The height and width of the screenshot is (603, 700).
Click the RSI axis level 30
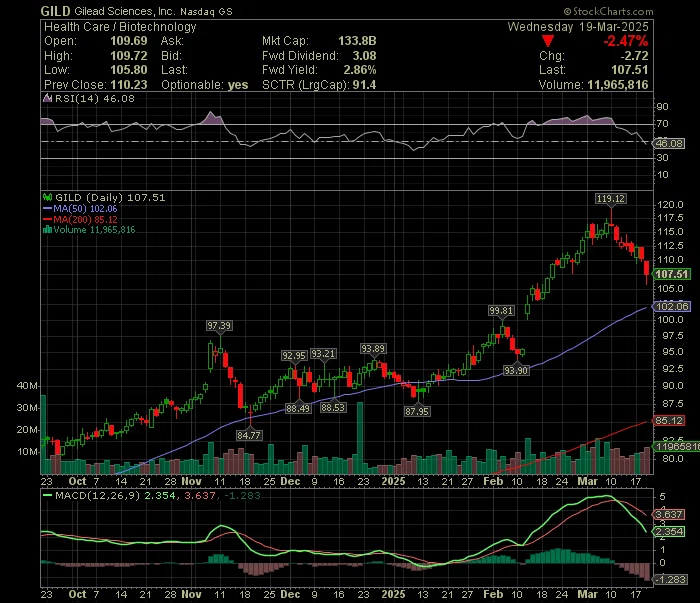(x=662, y=158)
